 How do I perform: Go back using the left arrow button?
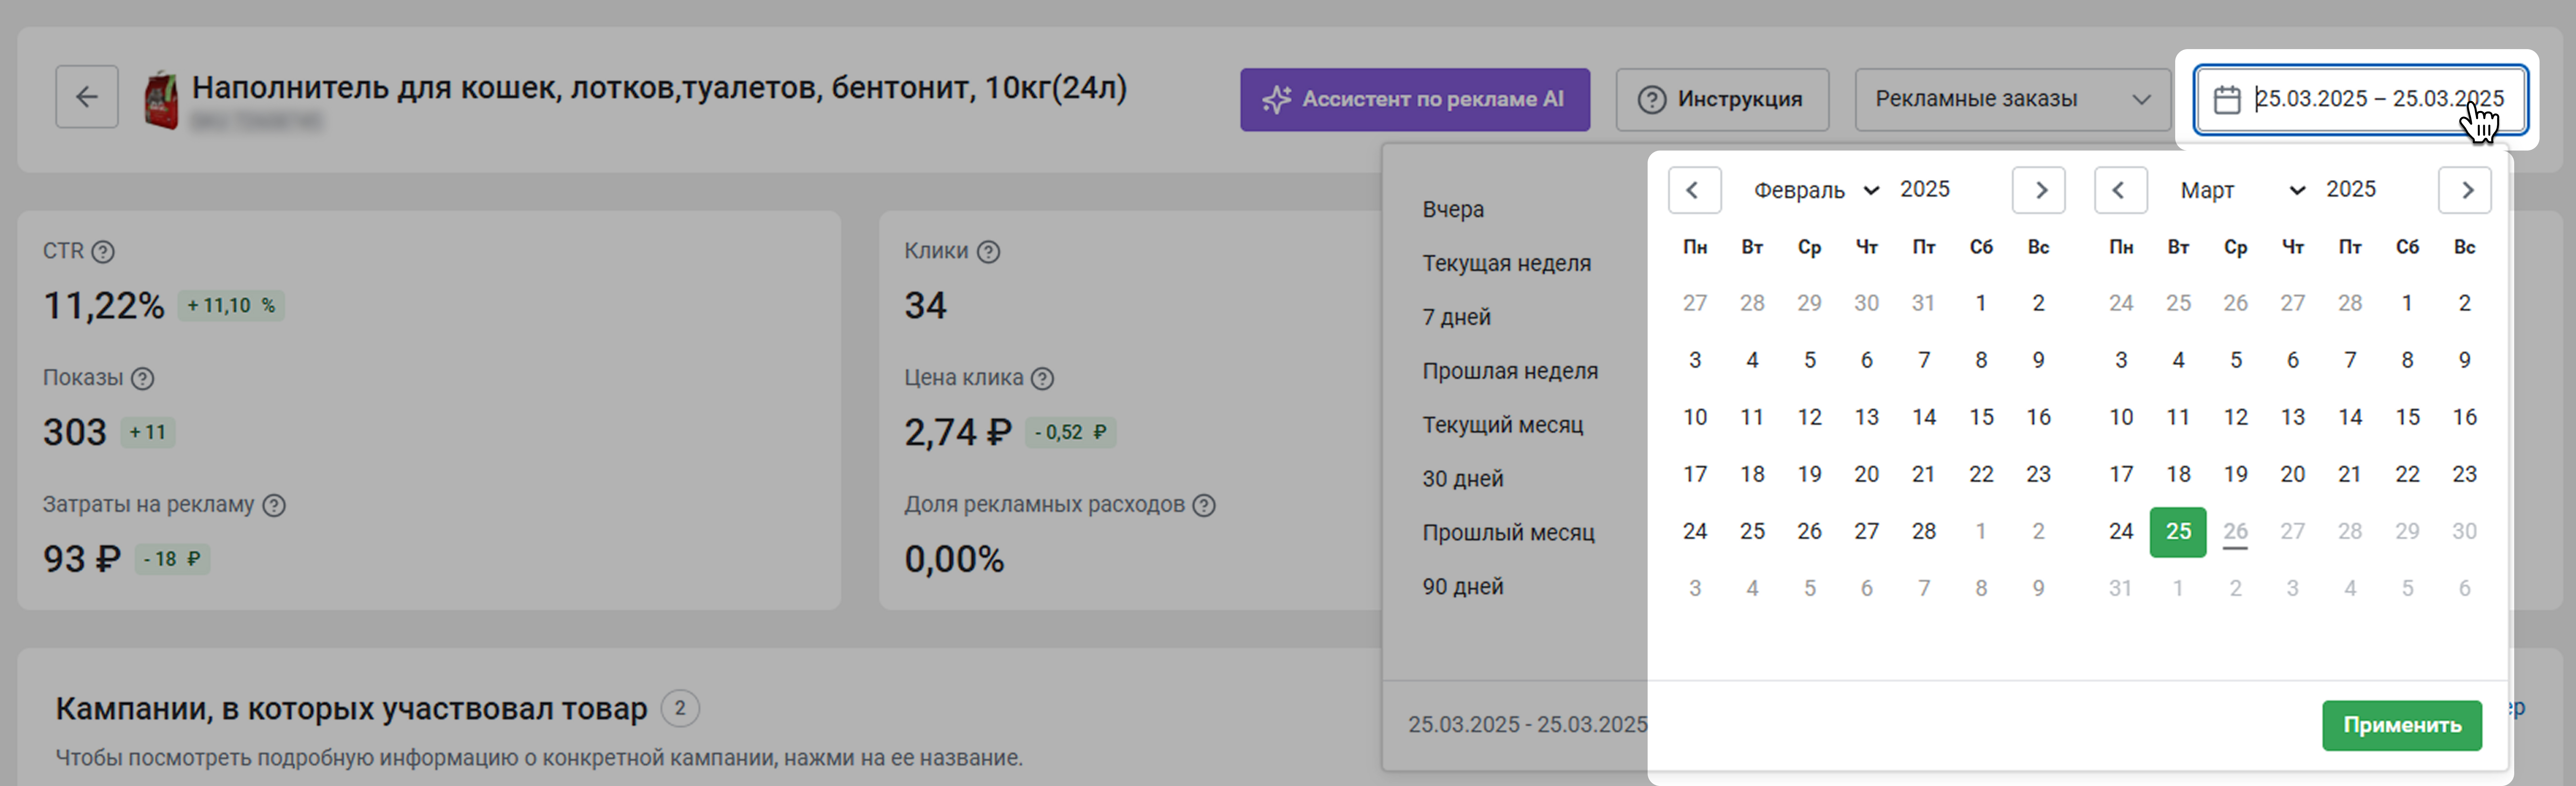[x=87, y=97]
